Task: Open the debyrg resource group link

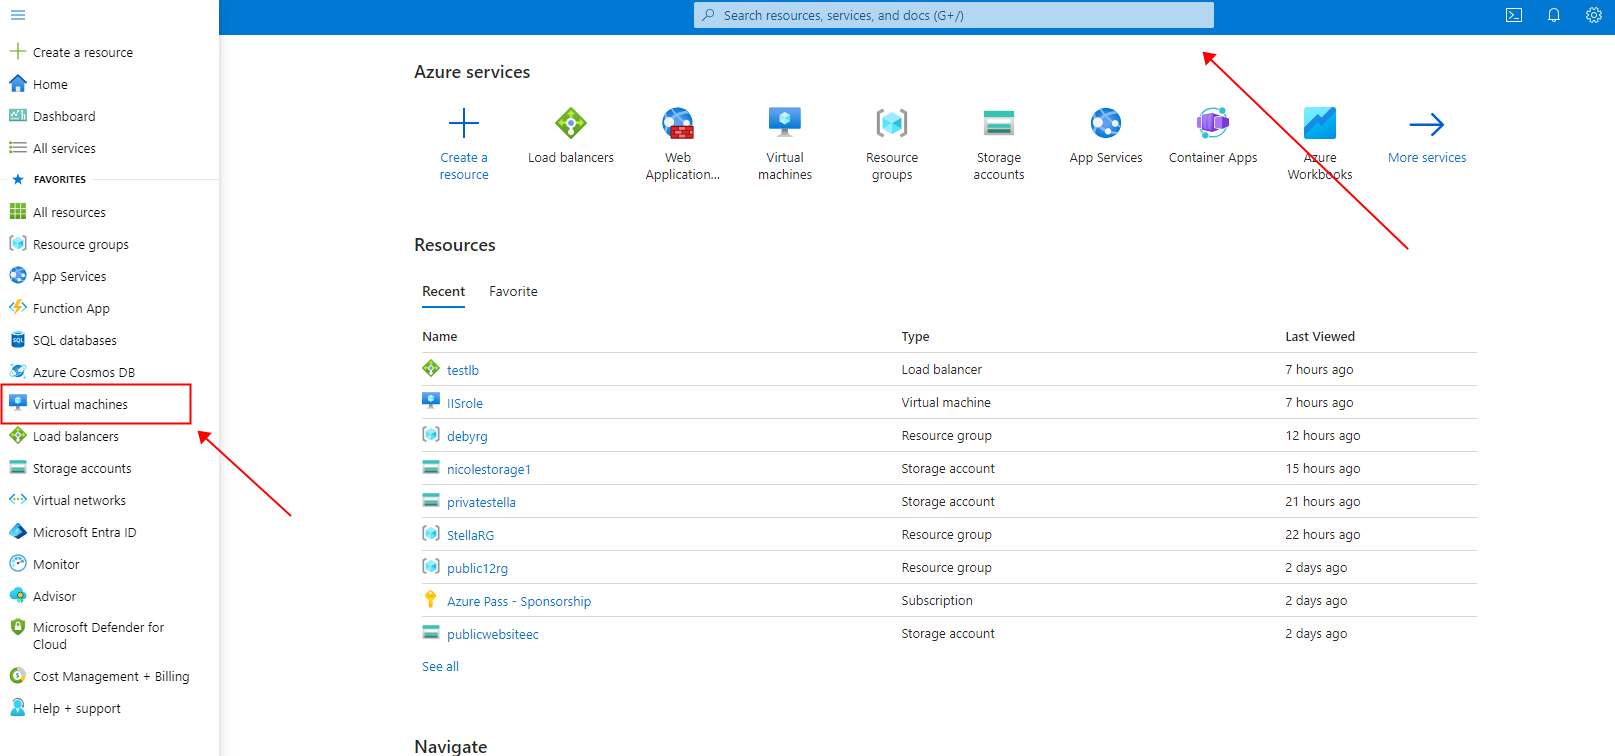Action: 467,436
